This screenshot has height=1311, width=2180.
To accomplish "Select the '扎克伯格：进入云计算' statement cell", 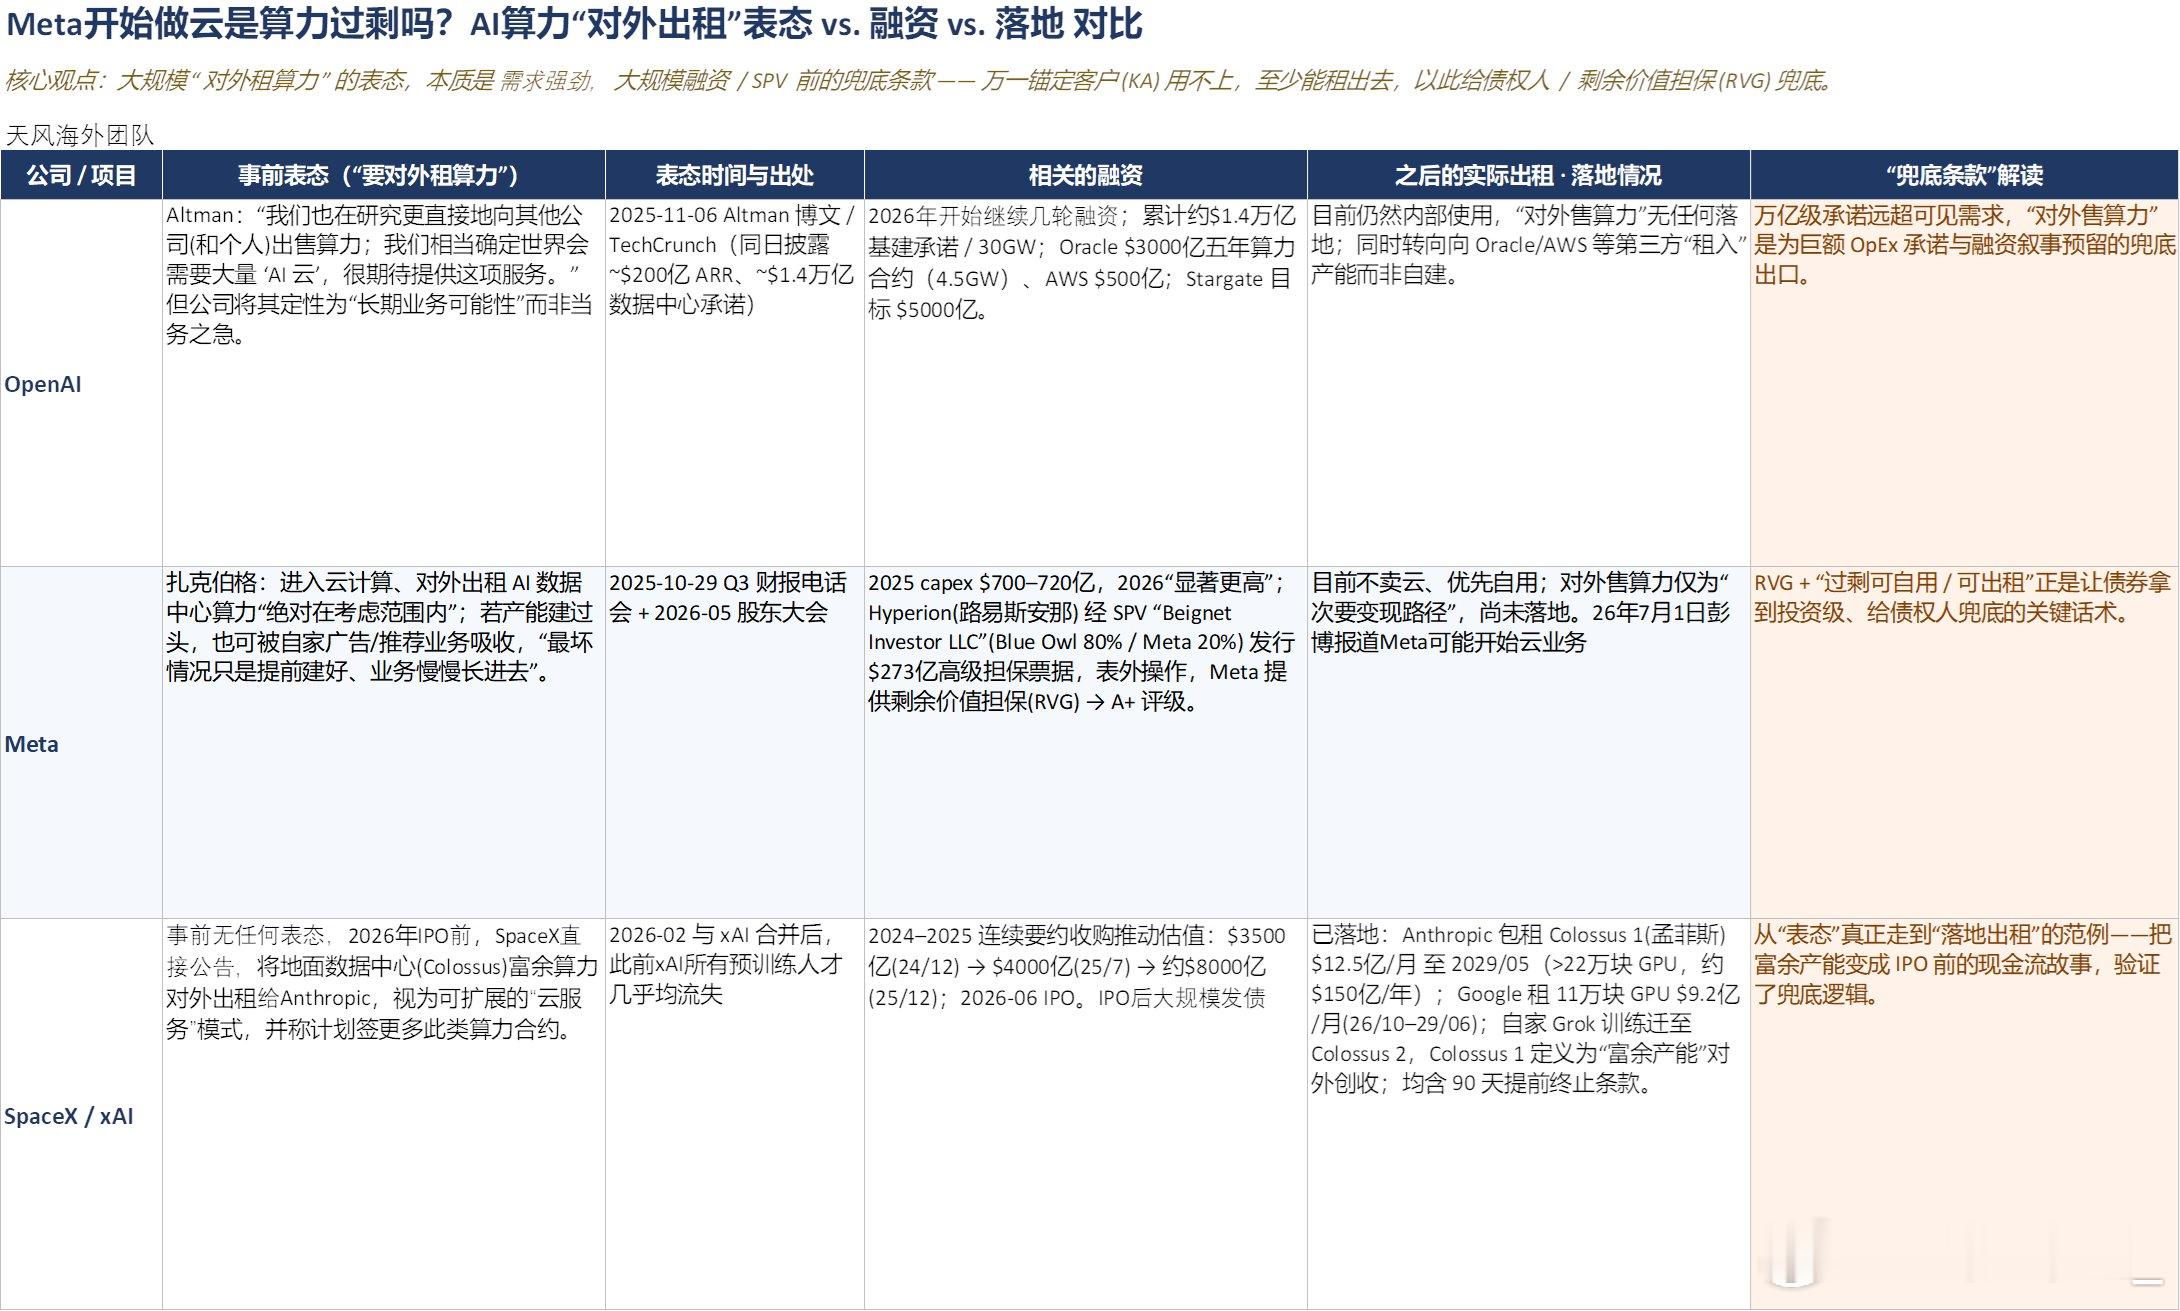I will pyautogui.click(x=384, y=743).
